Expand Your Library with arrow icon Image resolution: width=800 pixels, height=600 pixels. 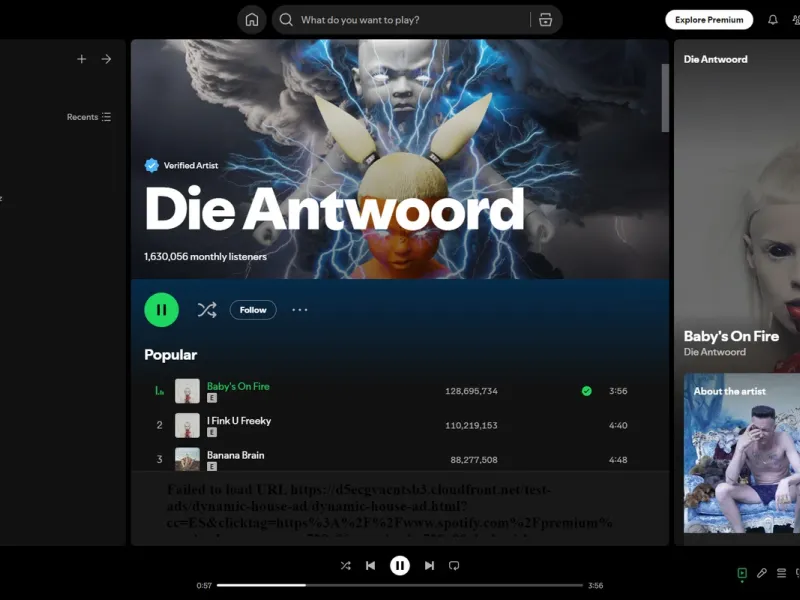(x=106, y=59)
